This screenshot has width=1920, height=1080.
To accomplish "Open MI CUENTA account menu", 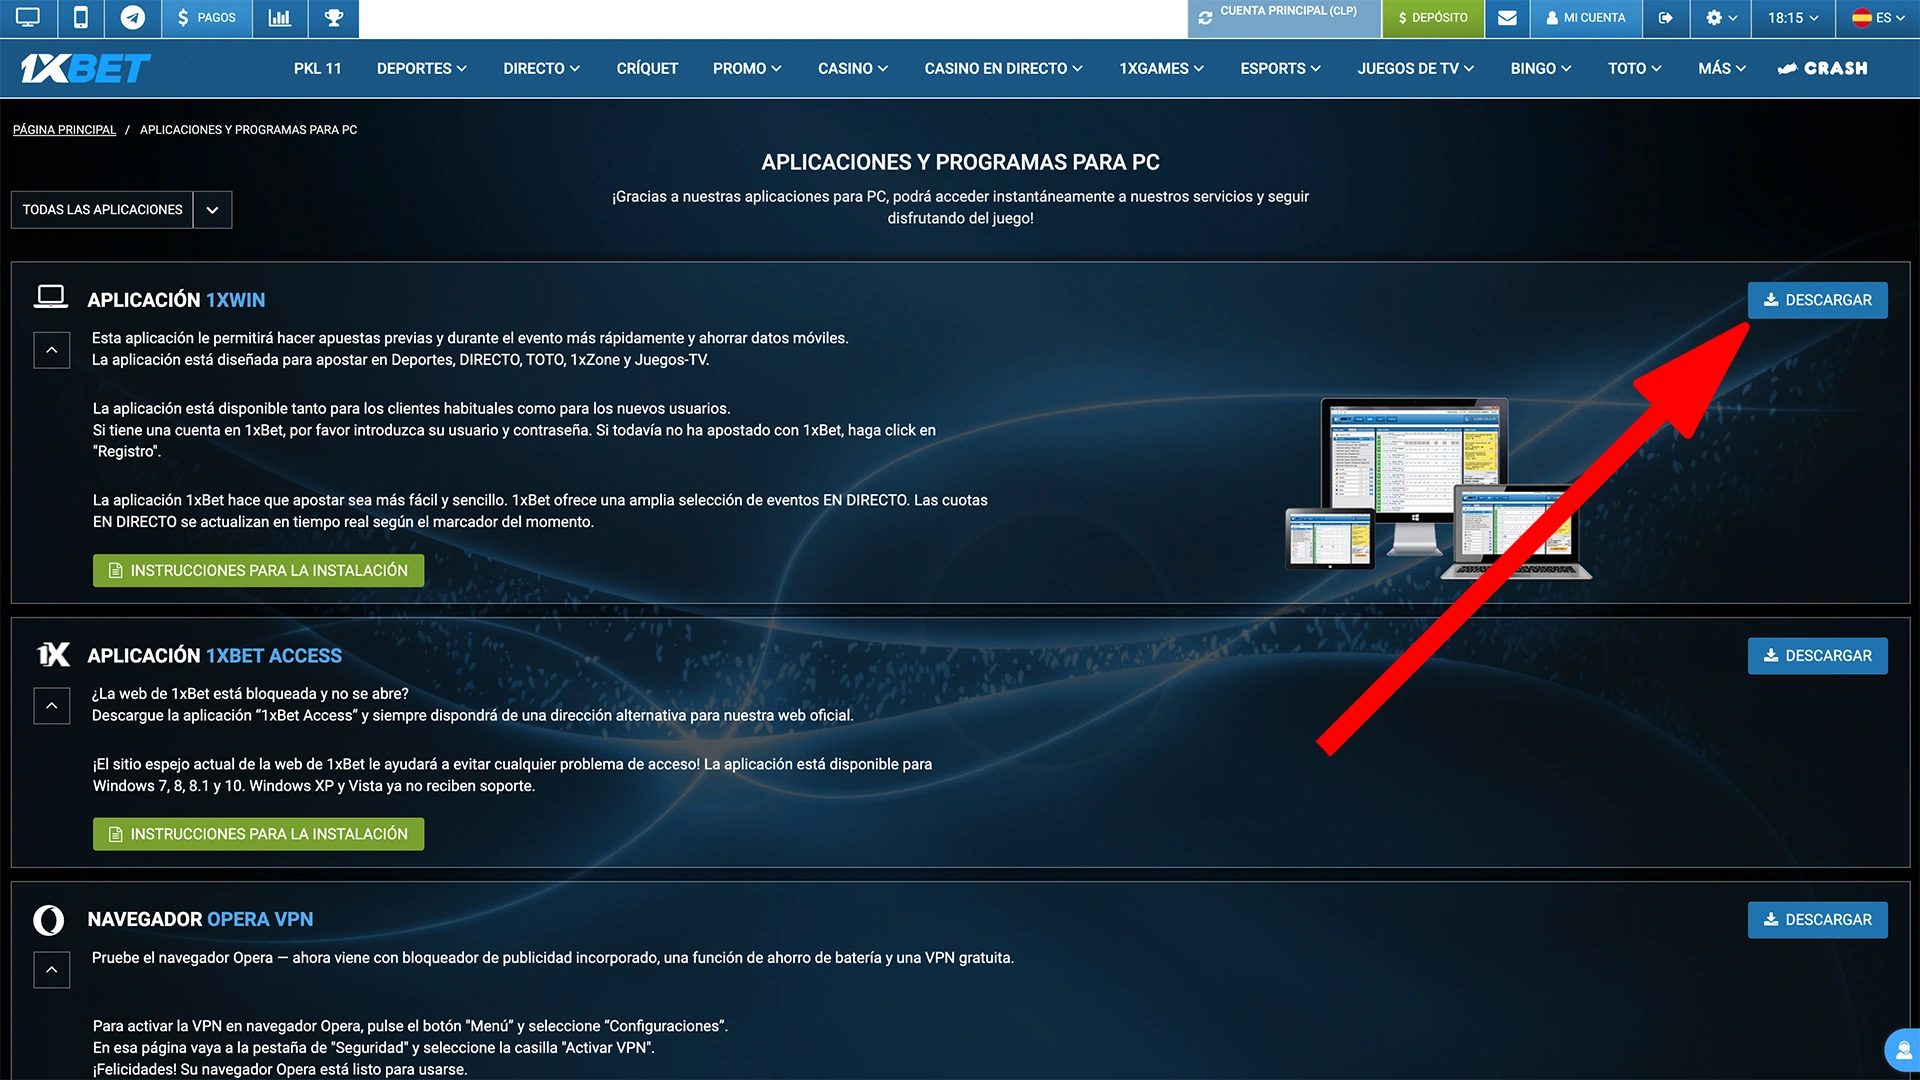I will click(x=1586, y=18).
